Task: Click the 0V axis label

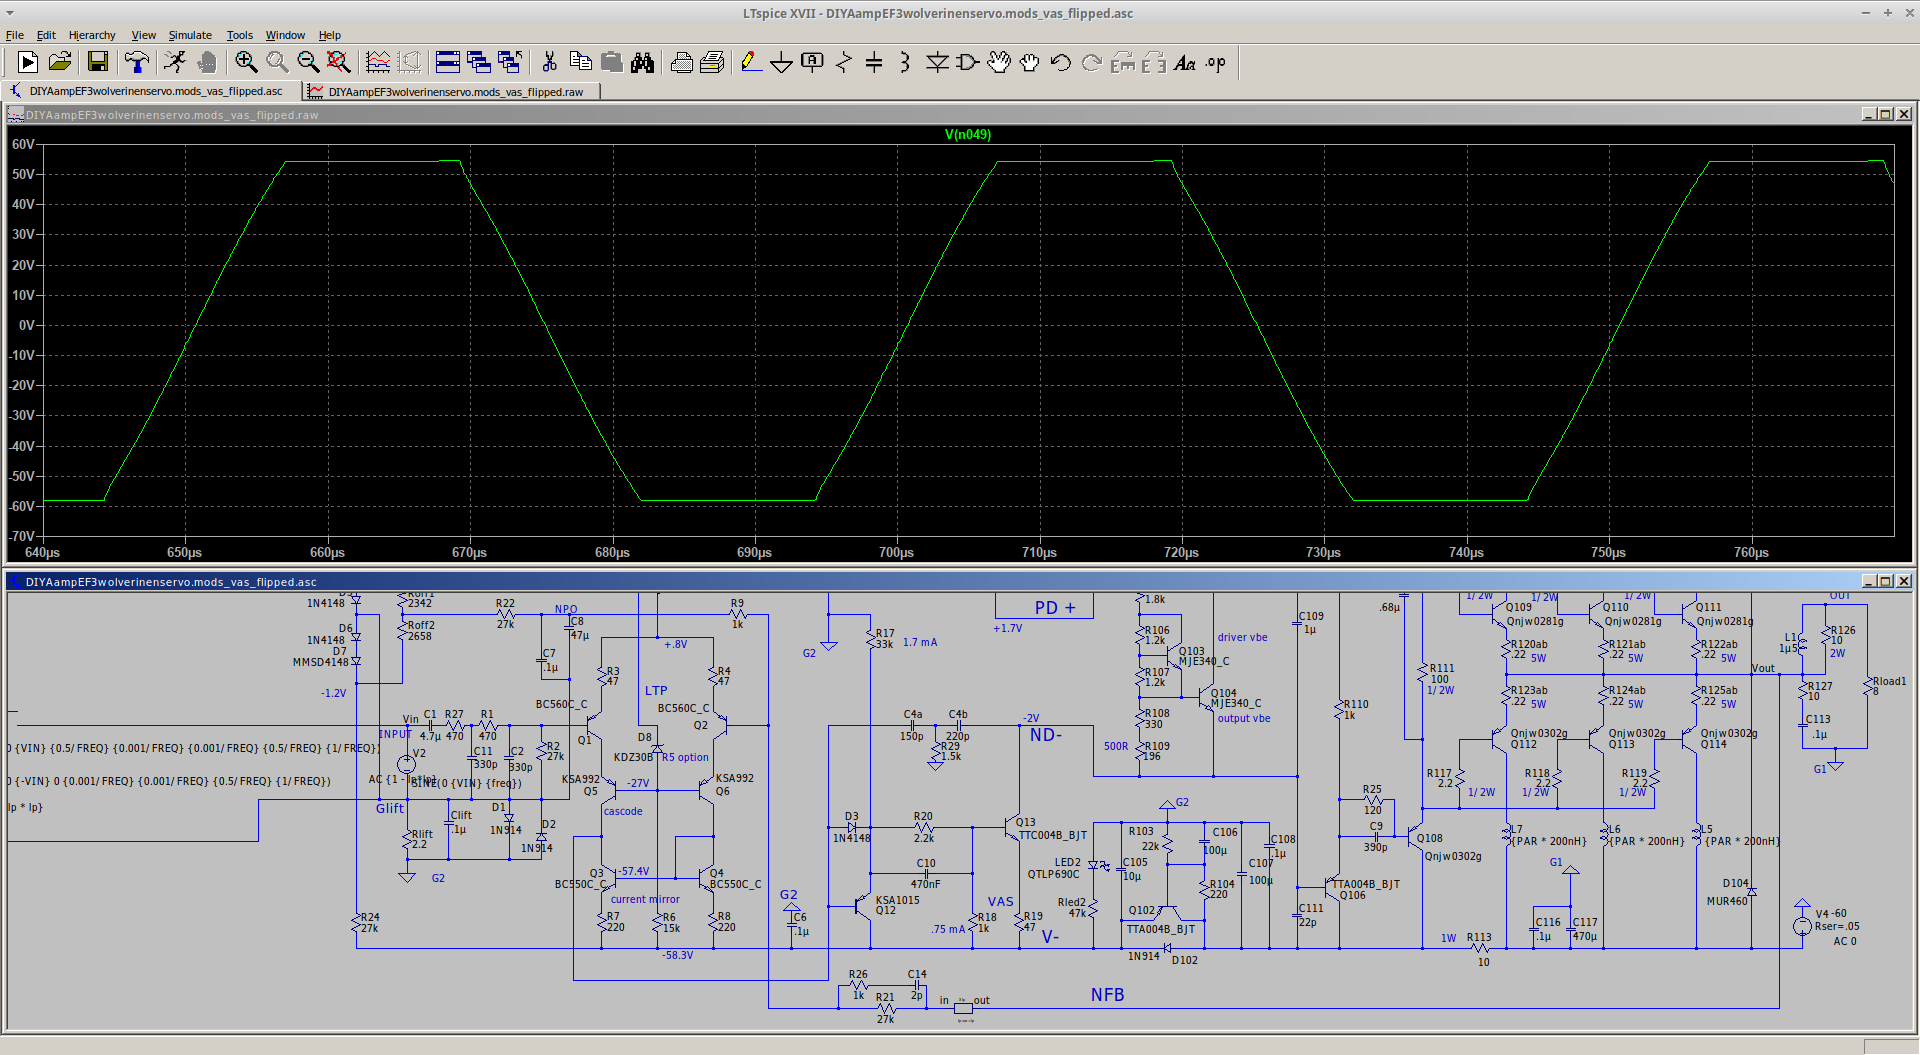Action: click(27, 325)
